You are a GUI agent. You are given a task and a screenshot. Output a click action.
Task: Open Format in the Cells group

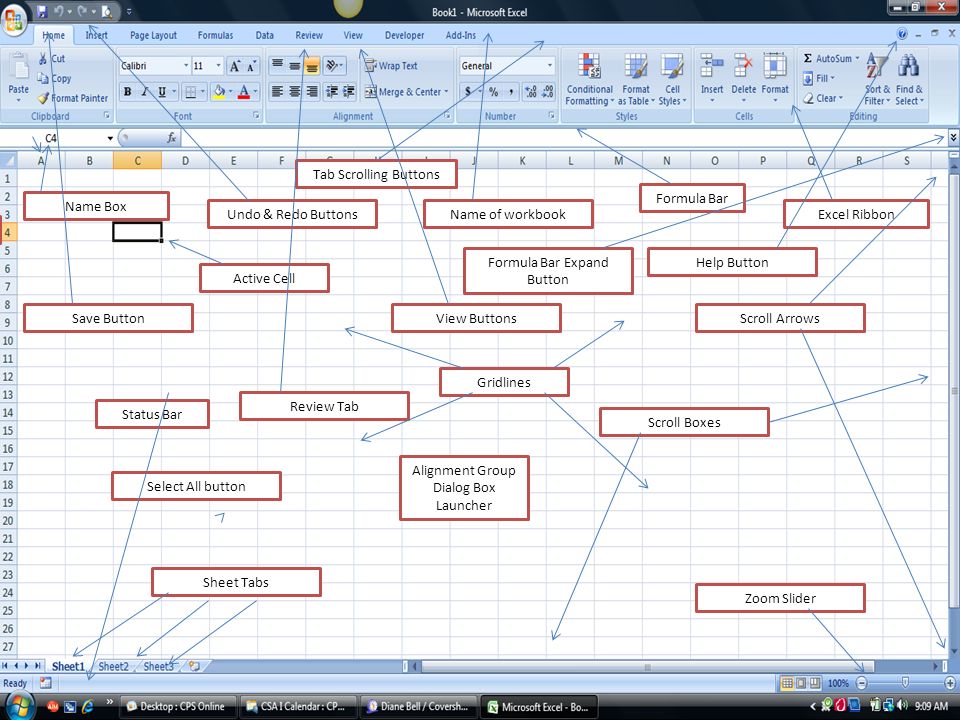coord(775,78)
